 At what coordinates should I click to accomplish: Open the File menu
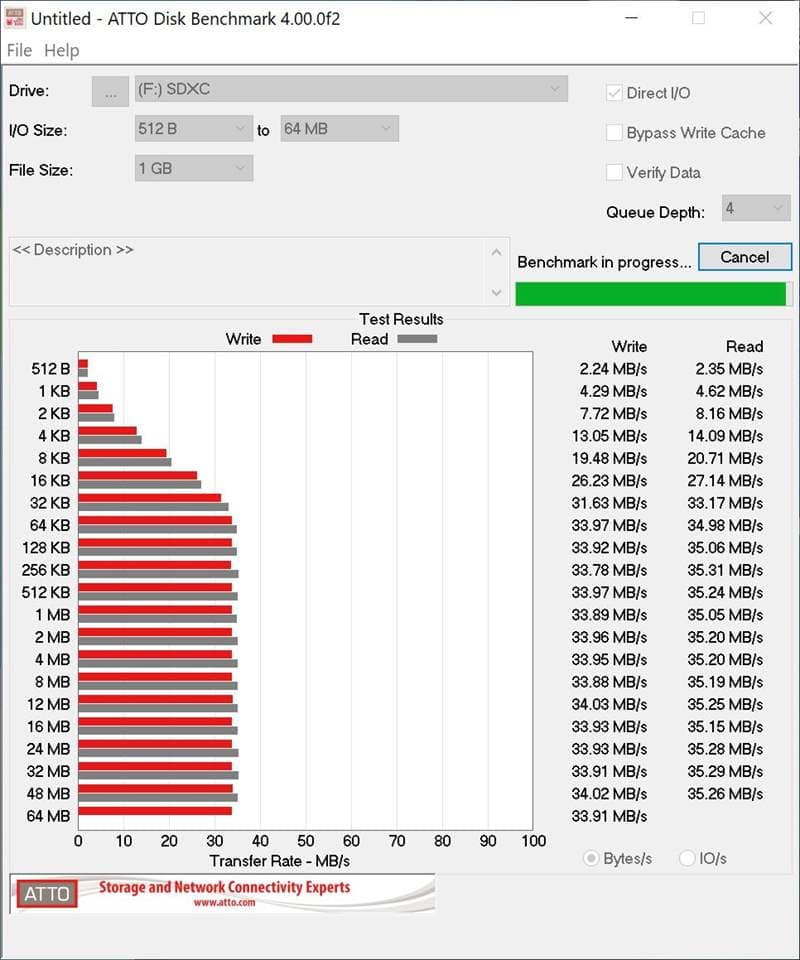tap(19, 50)
